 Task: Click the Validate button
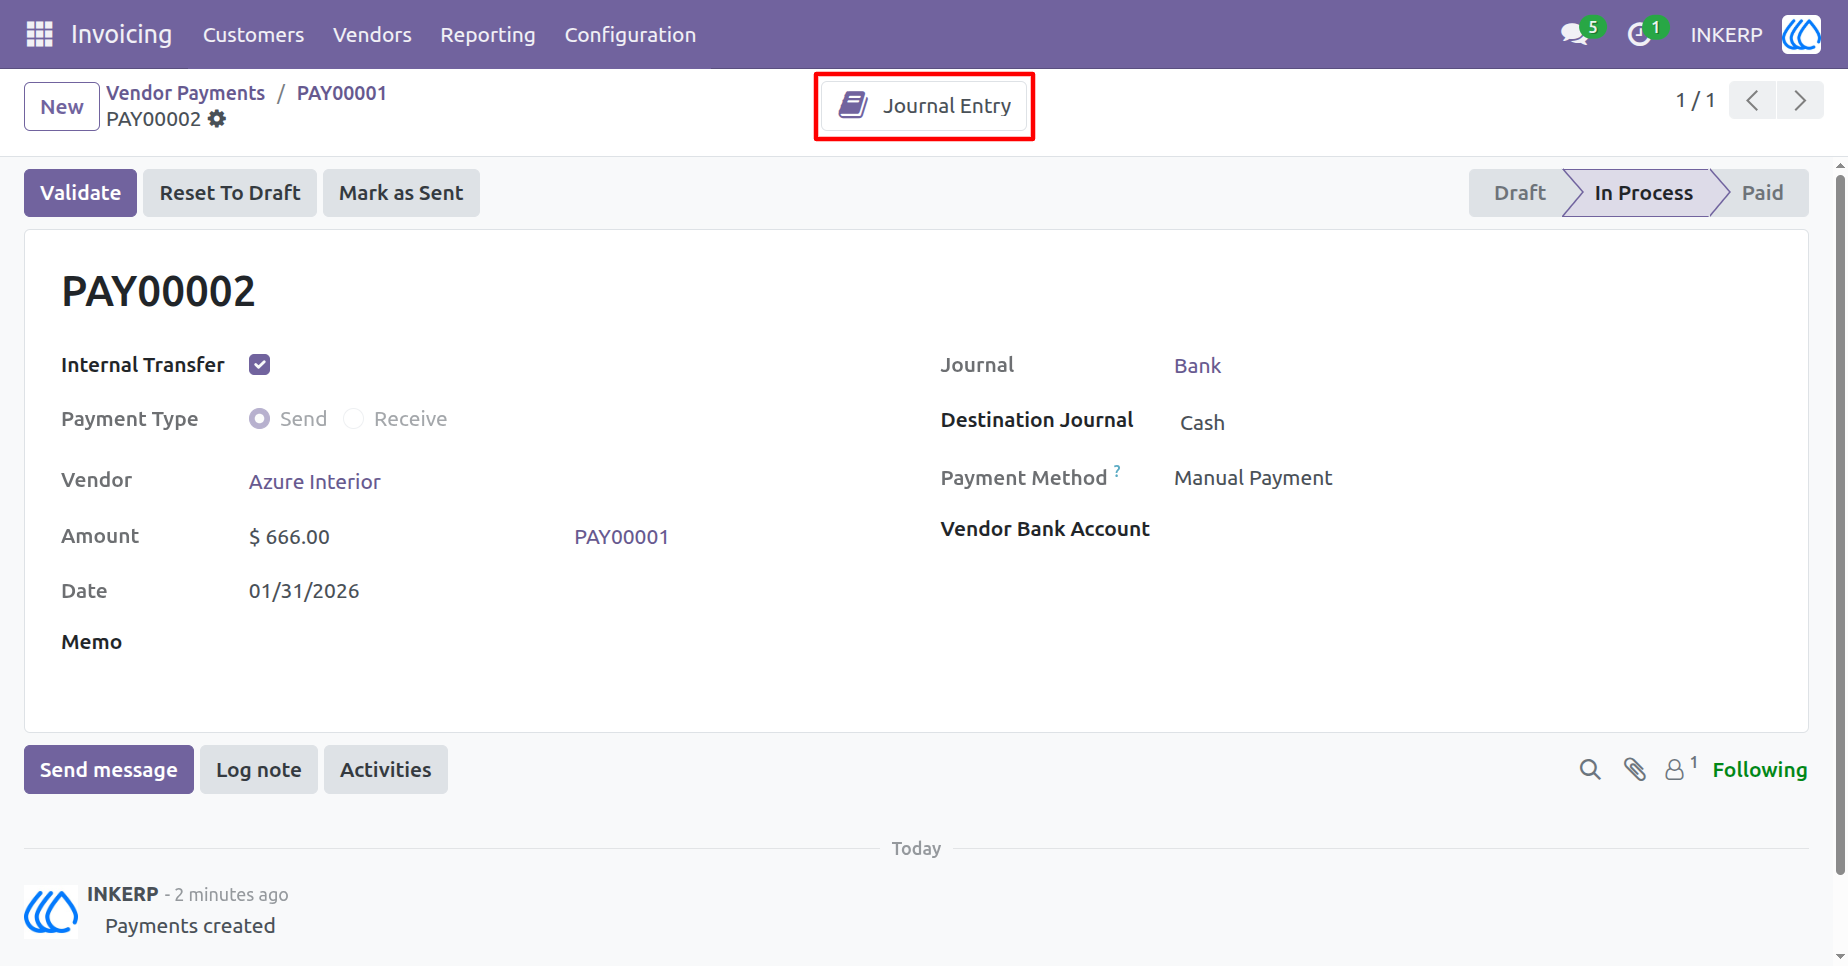[x=80, y=193]
